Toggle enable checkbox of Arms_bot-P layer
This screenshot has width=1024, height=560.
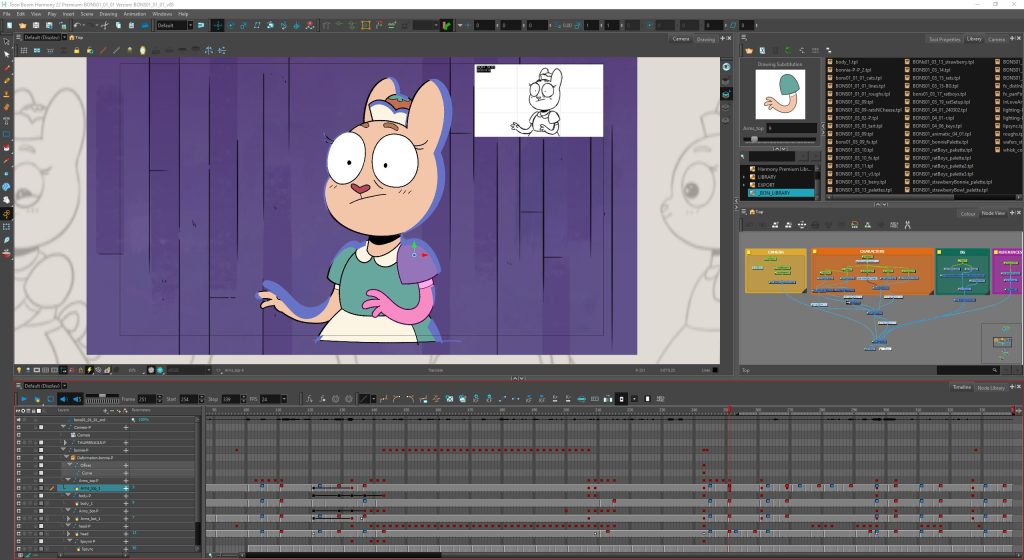tap(18, 511)
